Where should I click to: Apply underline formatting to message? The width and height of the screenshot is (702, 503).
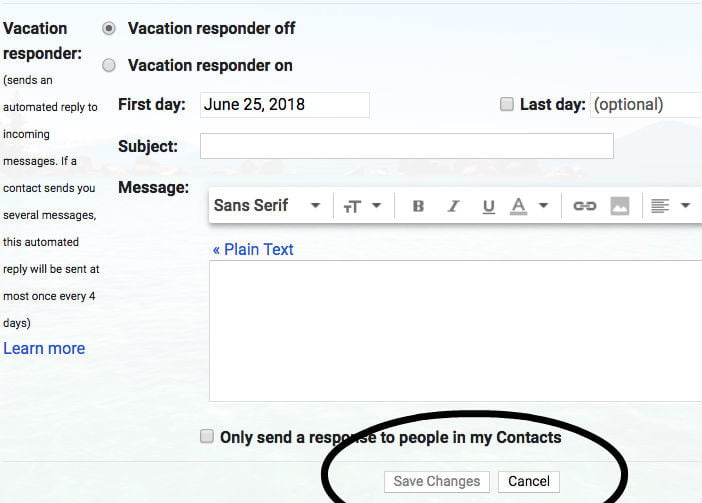click(488, 206)
